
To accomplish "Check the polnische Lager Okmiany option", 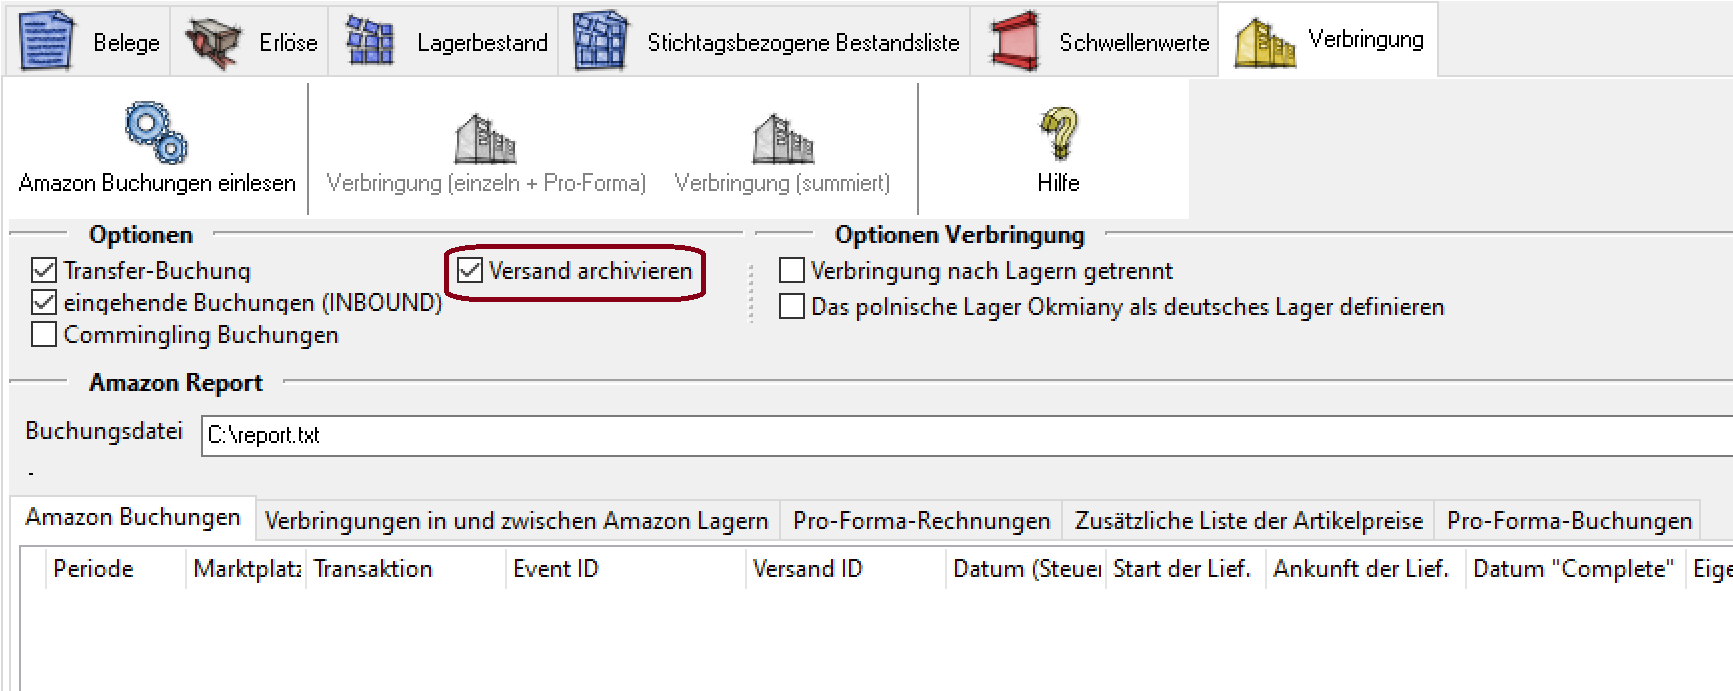I will point(792,306).
